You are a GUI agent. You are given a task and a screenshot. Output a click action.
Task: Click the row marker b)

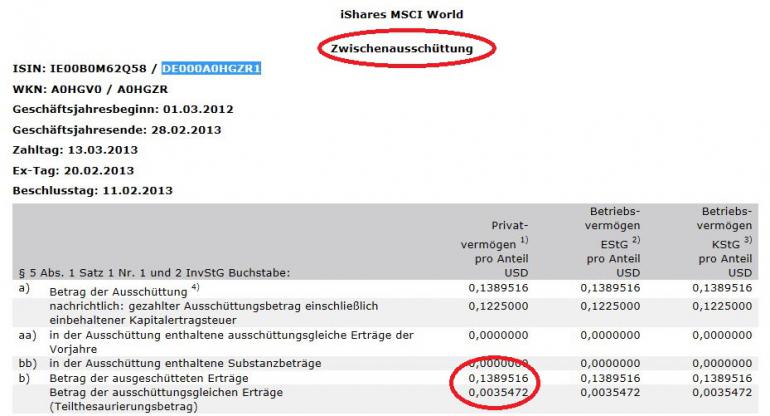click(x=24, y=378)
